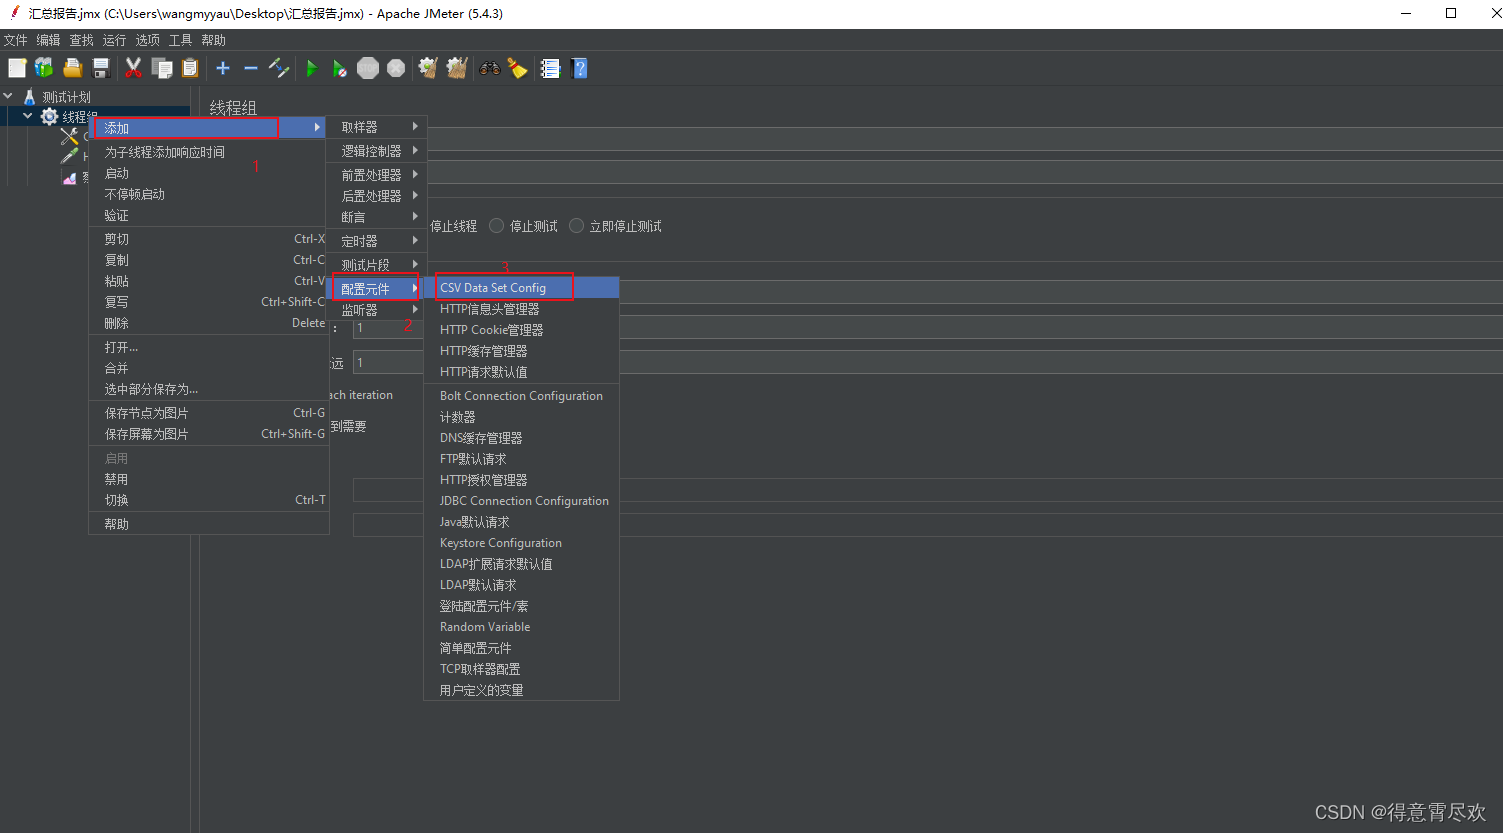Click the Reset Search yellow broom icon

click(517, 68)
